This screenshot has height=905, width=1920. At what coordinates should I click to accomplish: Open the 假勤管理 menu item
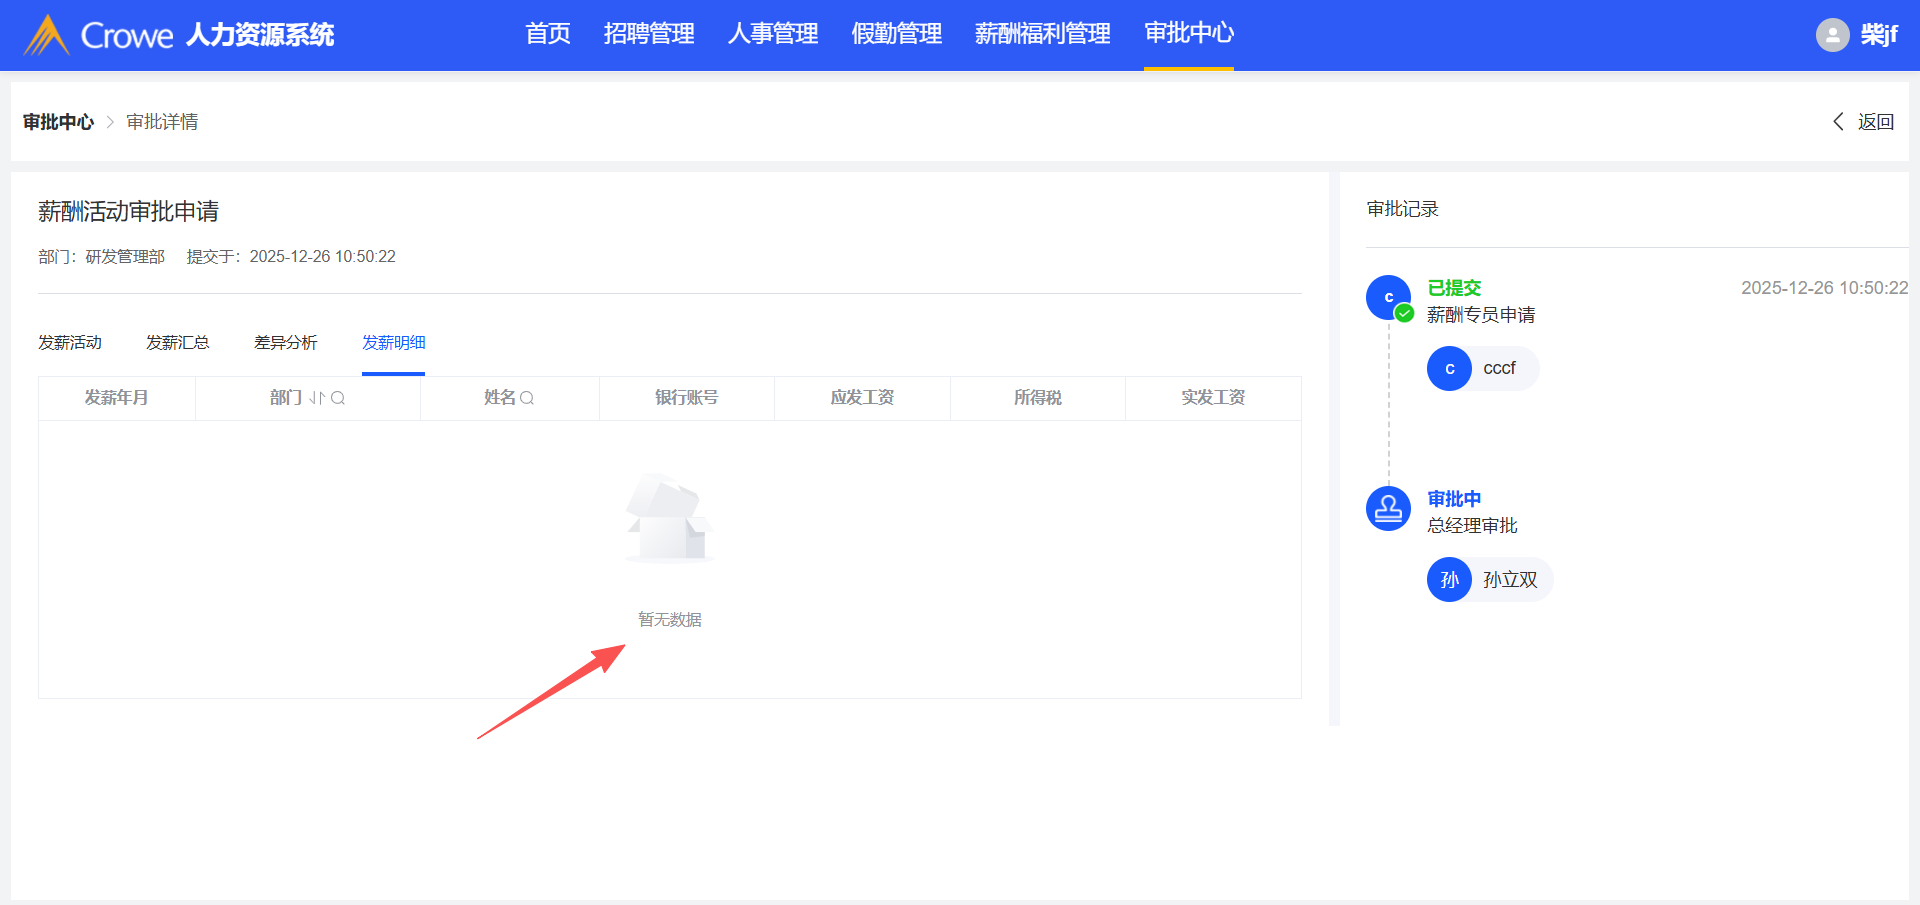pos(897,34)
